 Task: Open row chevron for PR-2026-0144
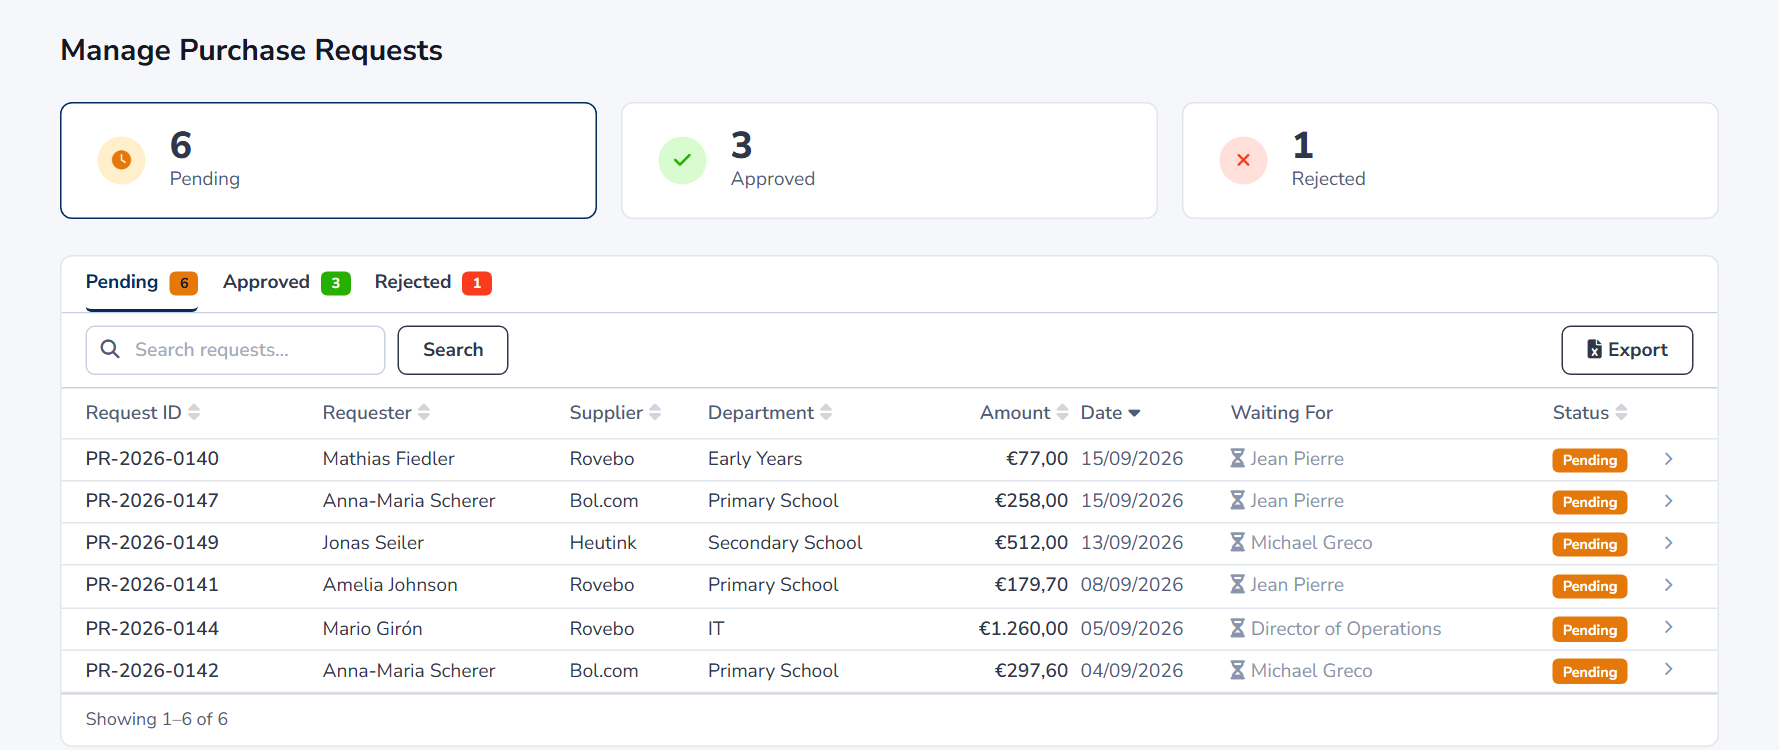coord(1668,627)
